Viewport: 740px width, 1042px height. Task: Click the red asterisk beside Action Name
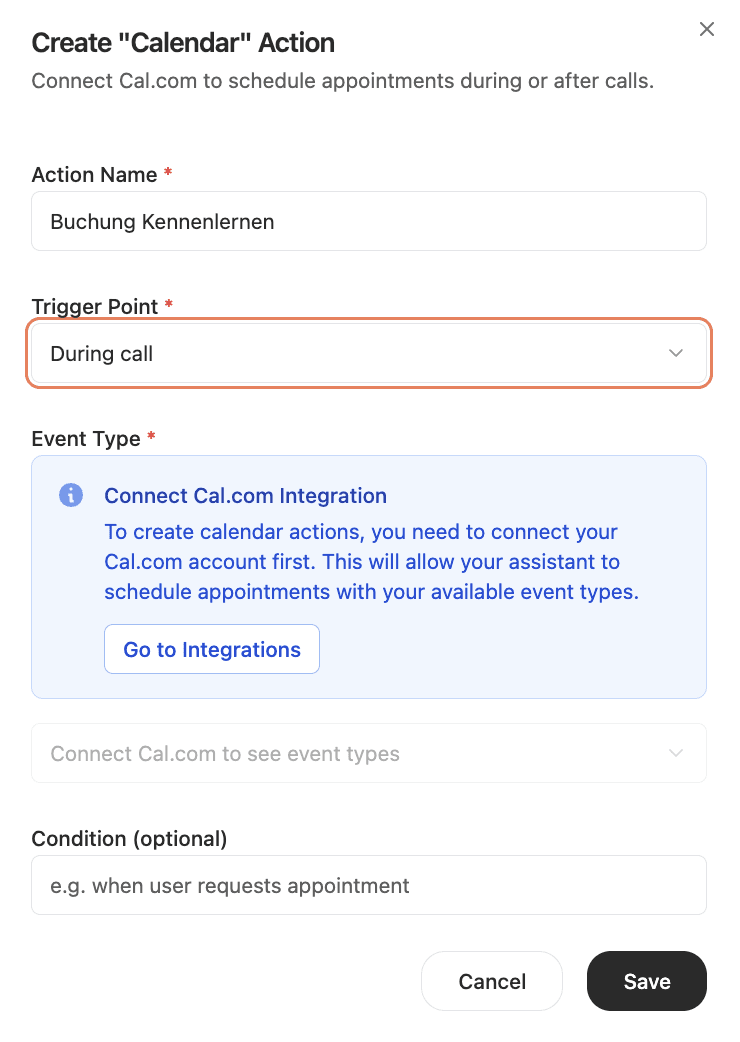(x=168, y=174)
